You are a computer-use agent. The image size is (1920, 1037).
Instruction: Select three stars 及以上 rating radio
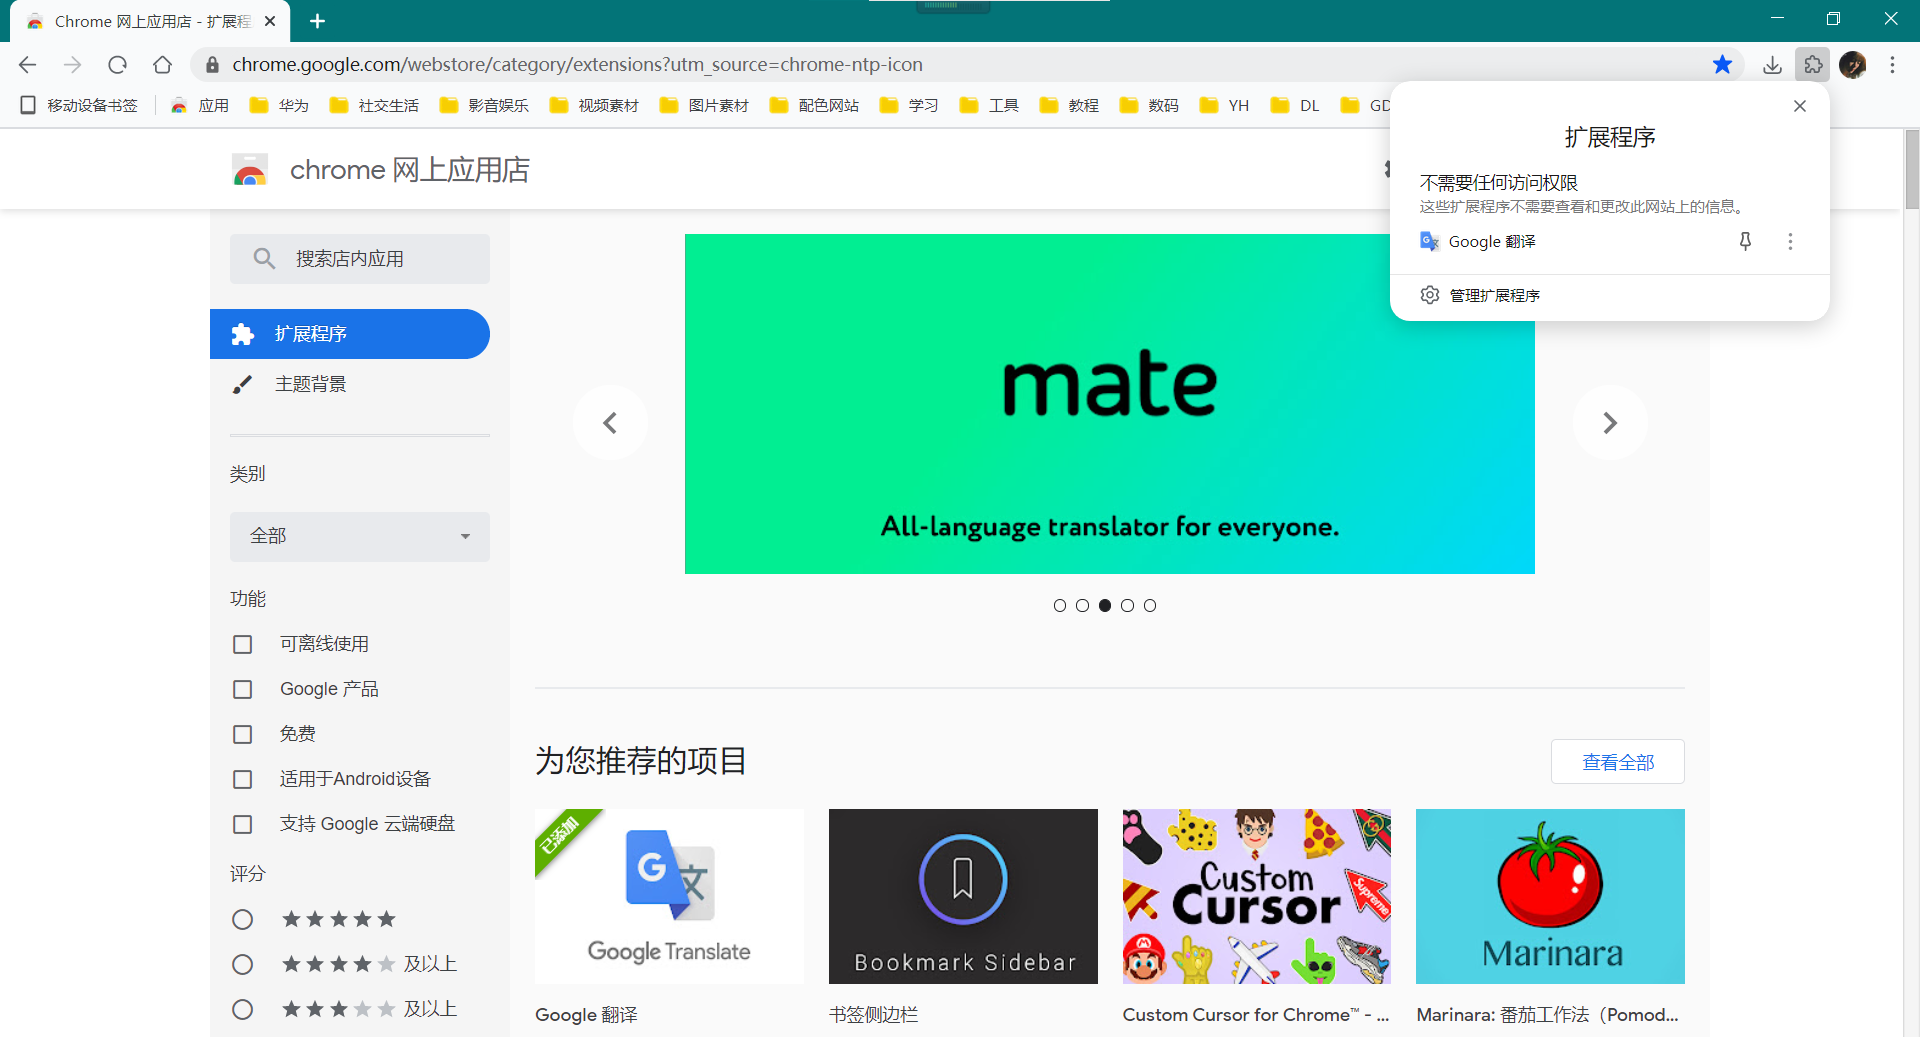(242, 1009)
